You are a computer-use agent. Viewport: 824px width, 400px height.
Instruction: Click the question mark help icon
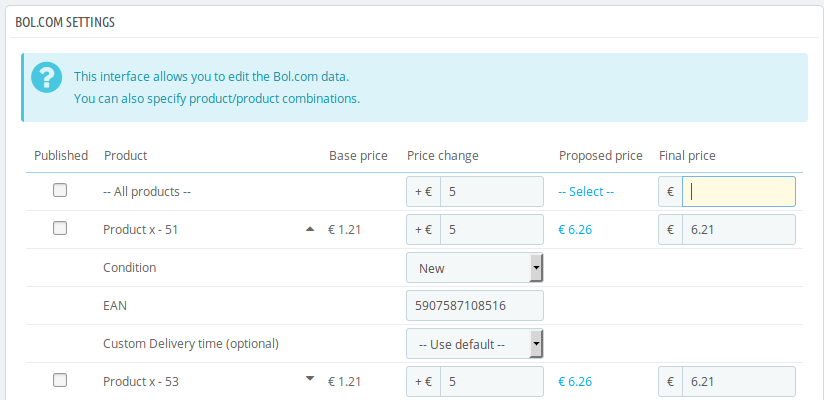pos(47,78)
